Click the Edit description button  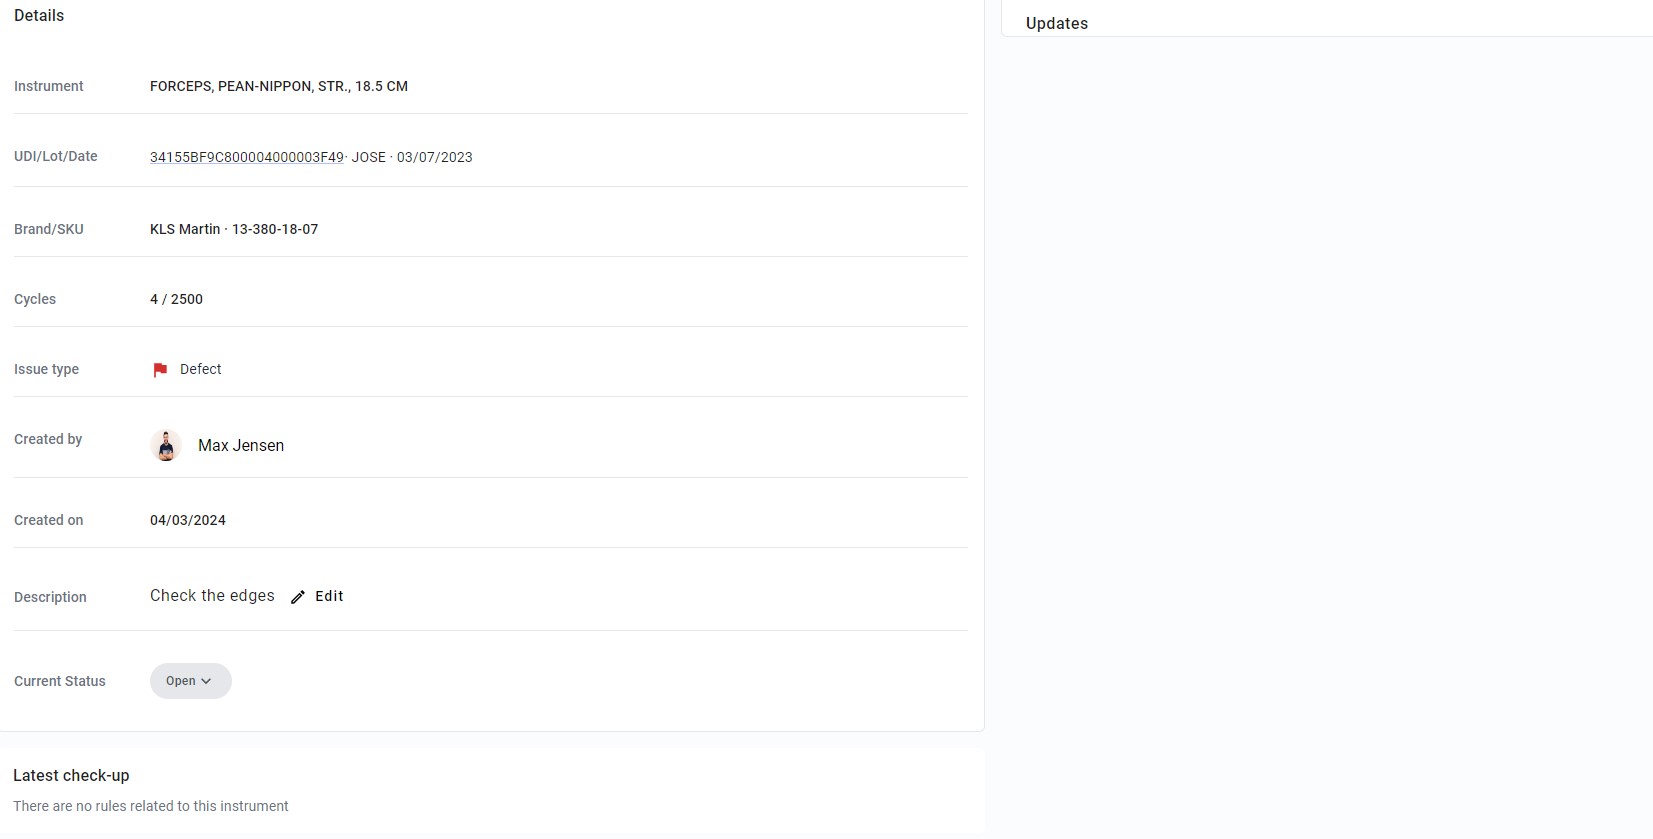[317, 596]
